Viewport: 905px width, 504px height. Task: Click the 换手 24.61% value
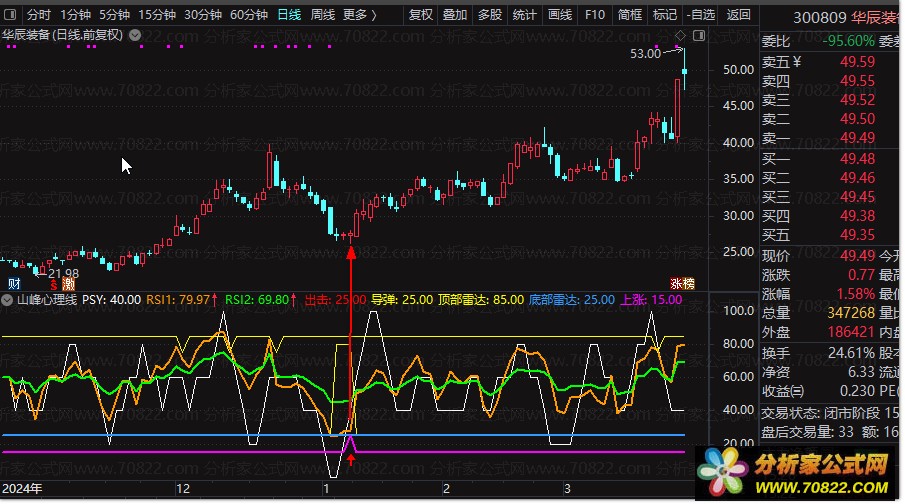coord(851,353)
